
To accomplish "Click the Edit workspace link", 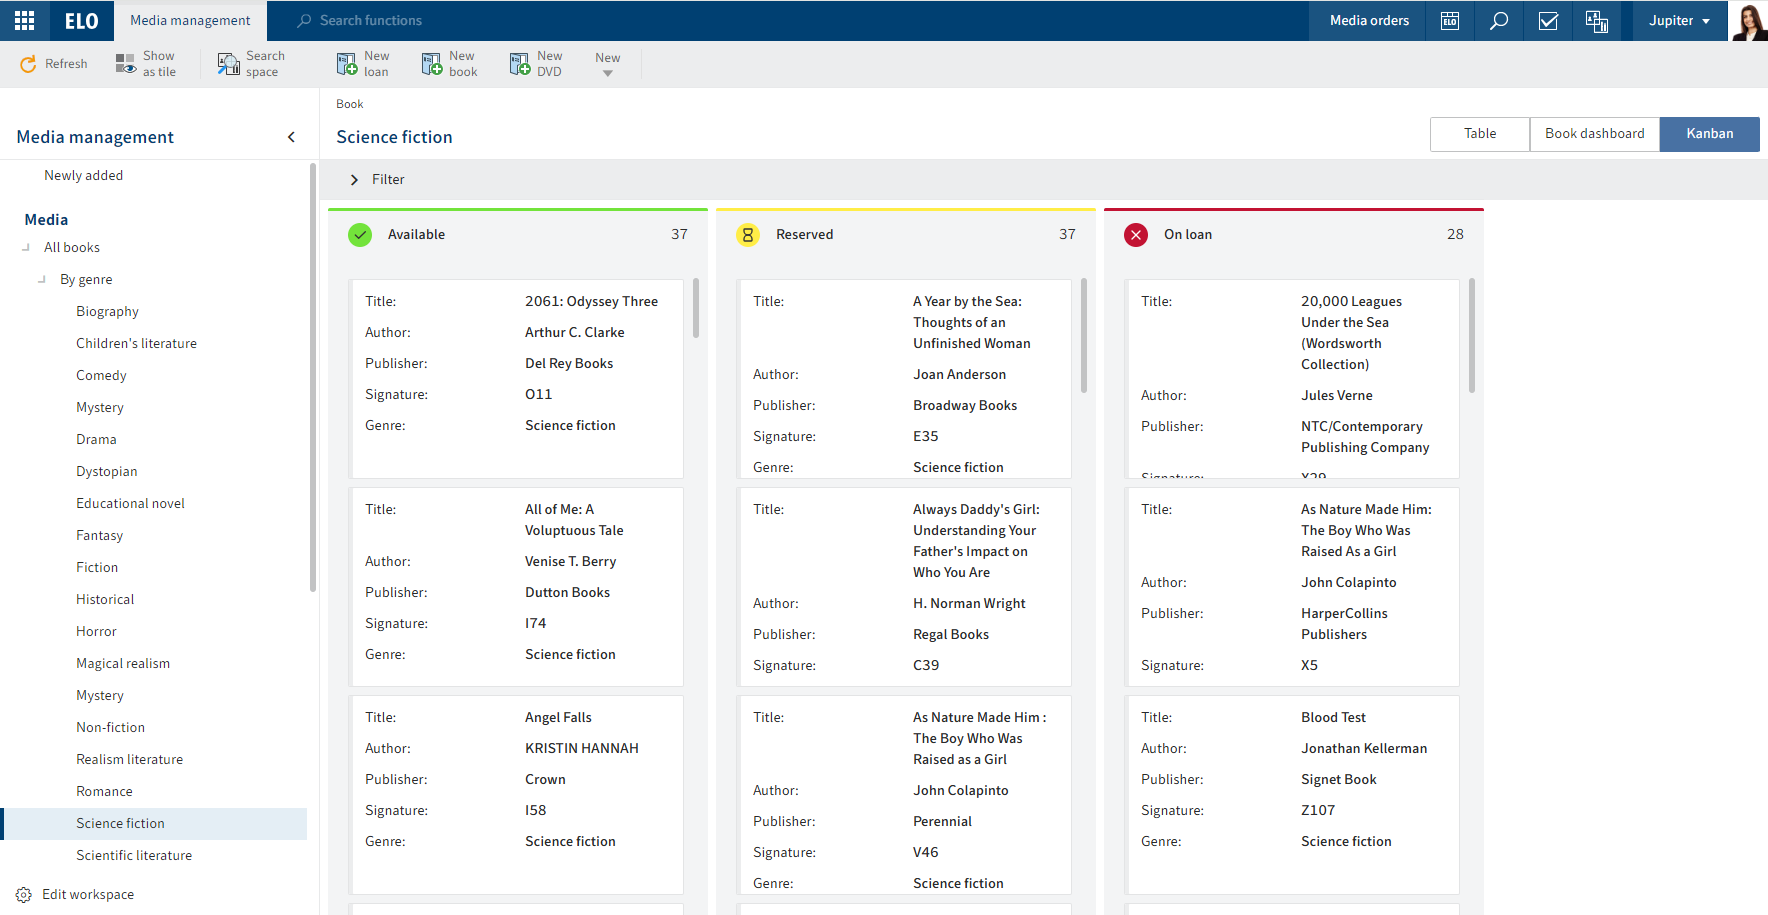I will pos(88,895).
